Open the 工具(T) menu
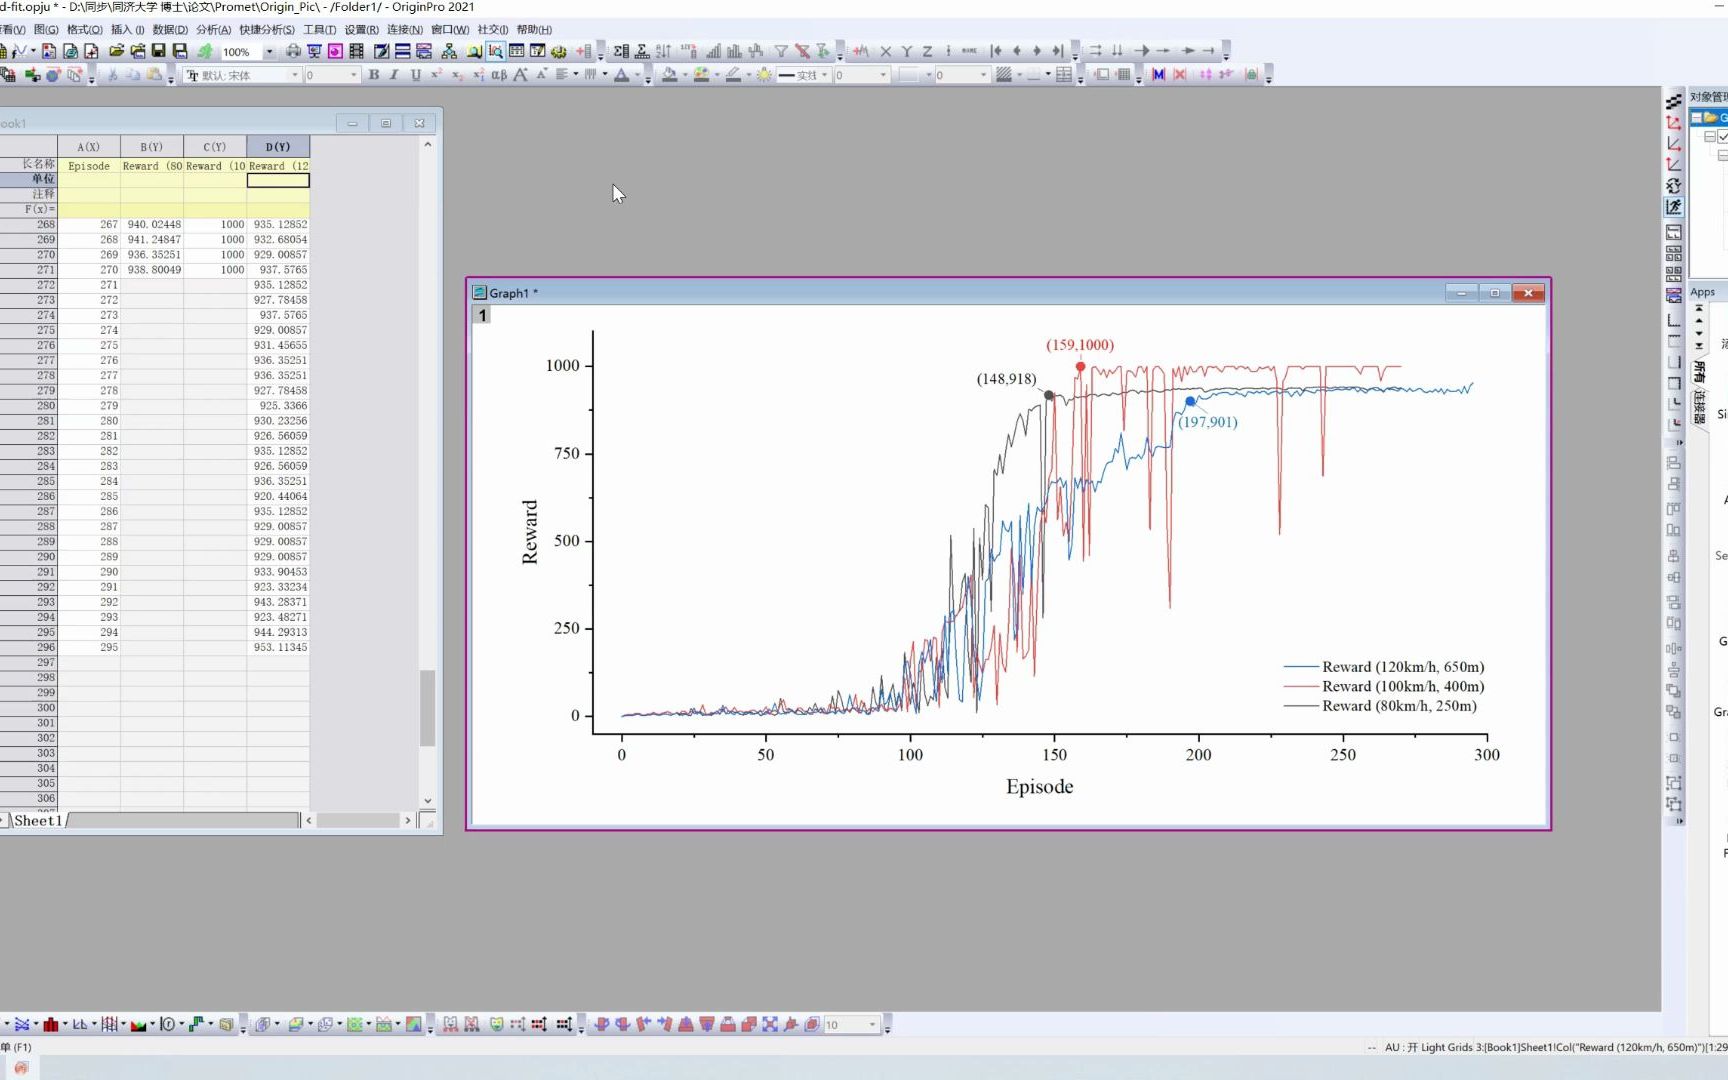Image resolution: width=1728 pixels, height=1080 pixels. 319,30
